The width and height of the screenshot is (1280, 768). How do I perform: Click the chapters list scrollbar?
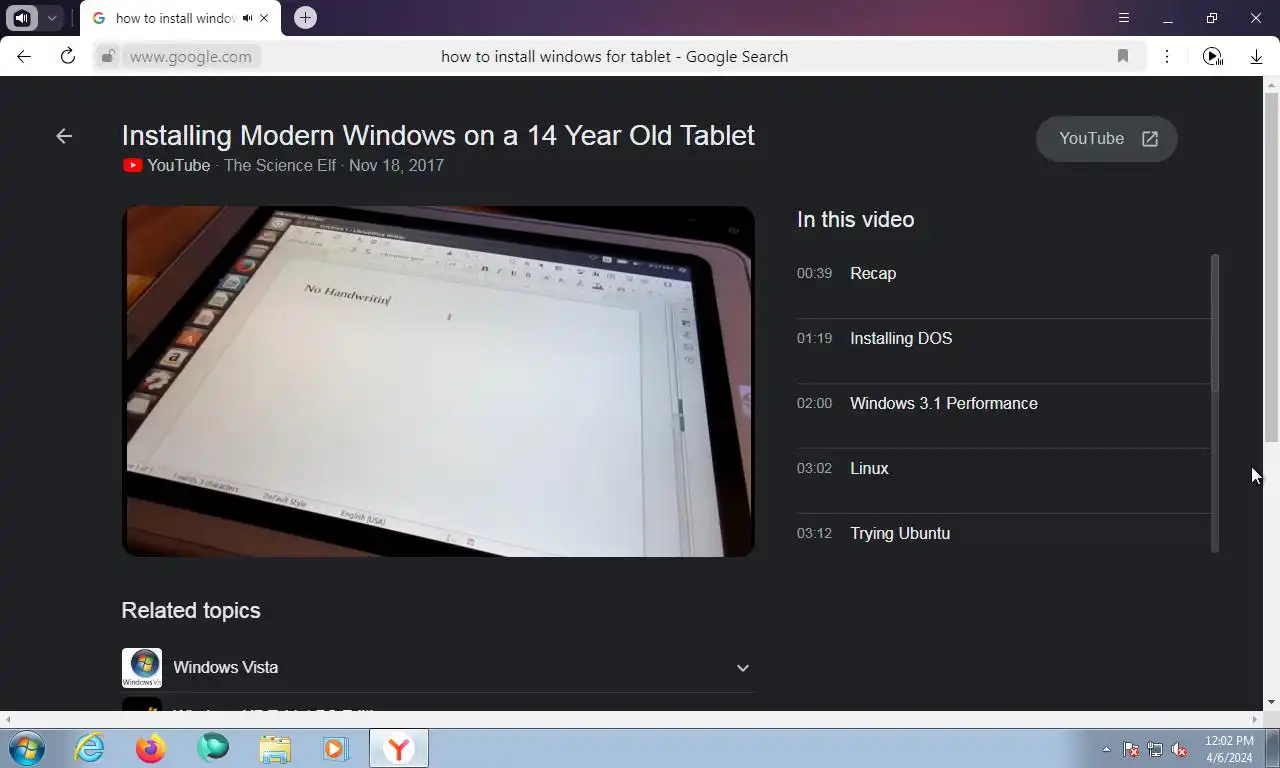click(1215, 322)
